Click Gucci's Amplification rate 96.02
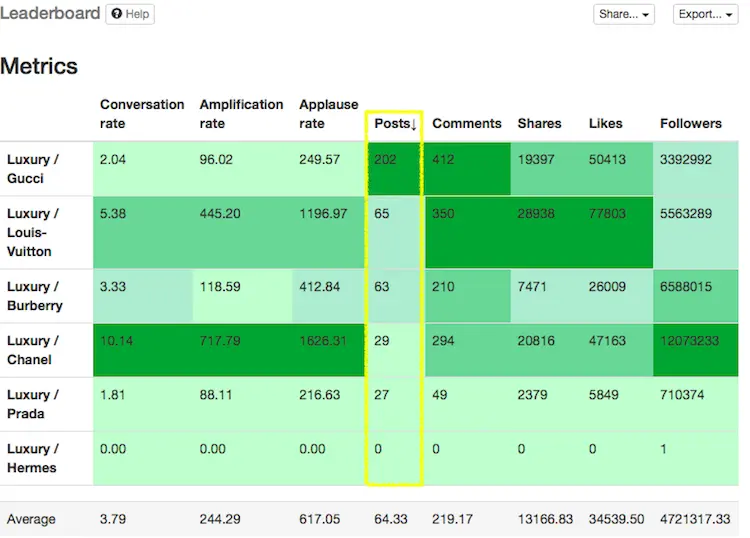 216,159
